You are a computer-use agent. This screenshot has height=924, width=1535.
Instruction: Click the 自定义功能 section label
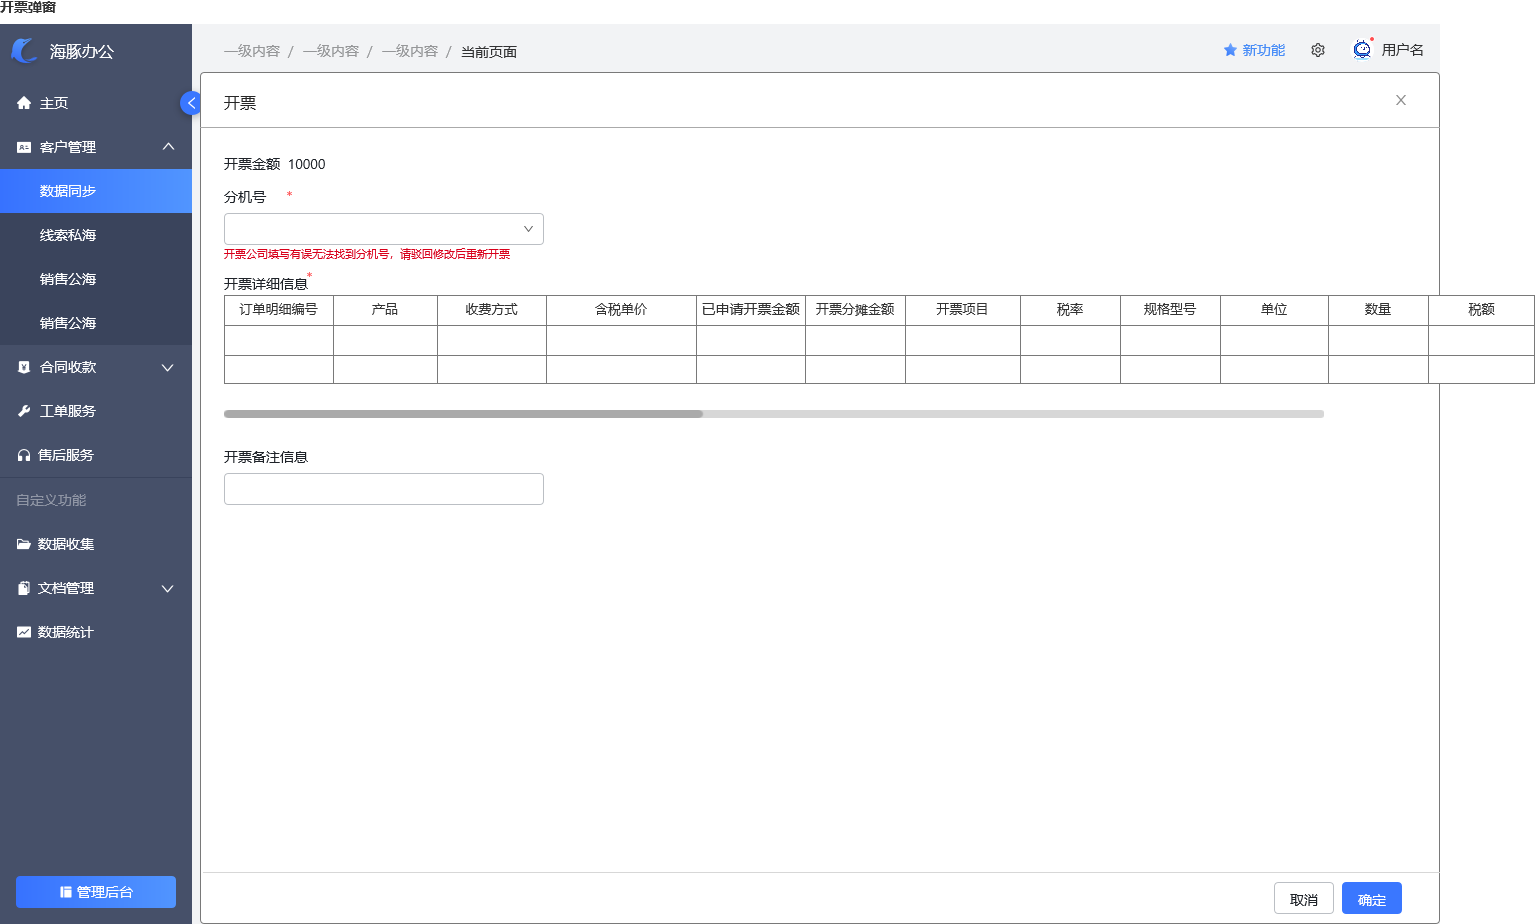click(51, 500)
